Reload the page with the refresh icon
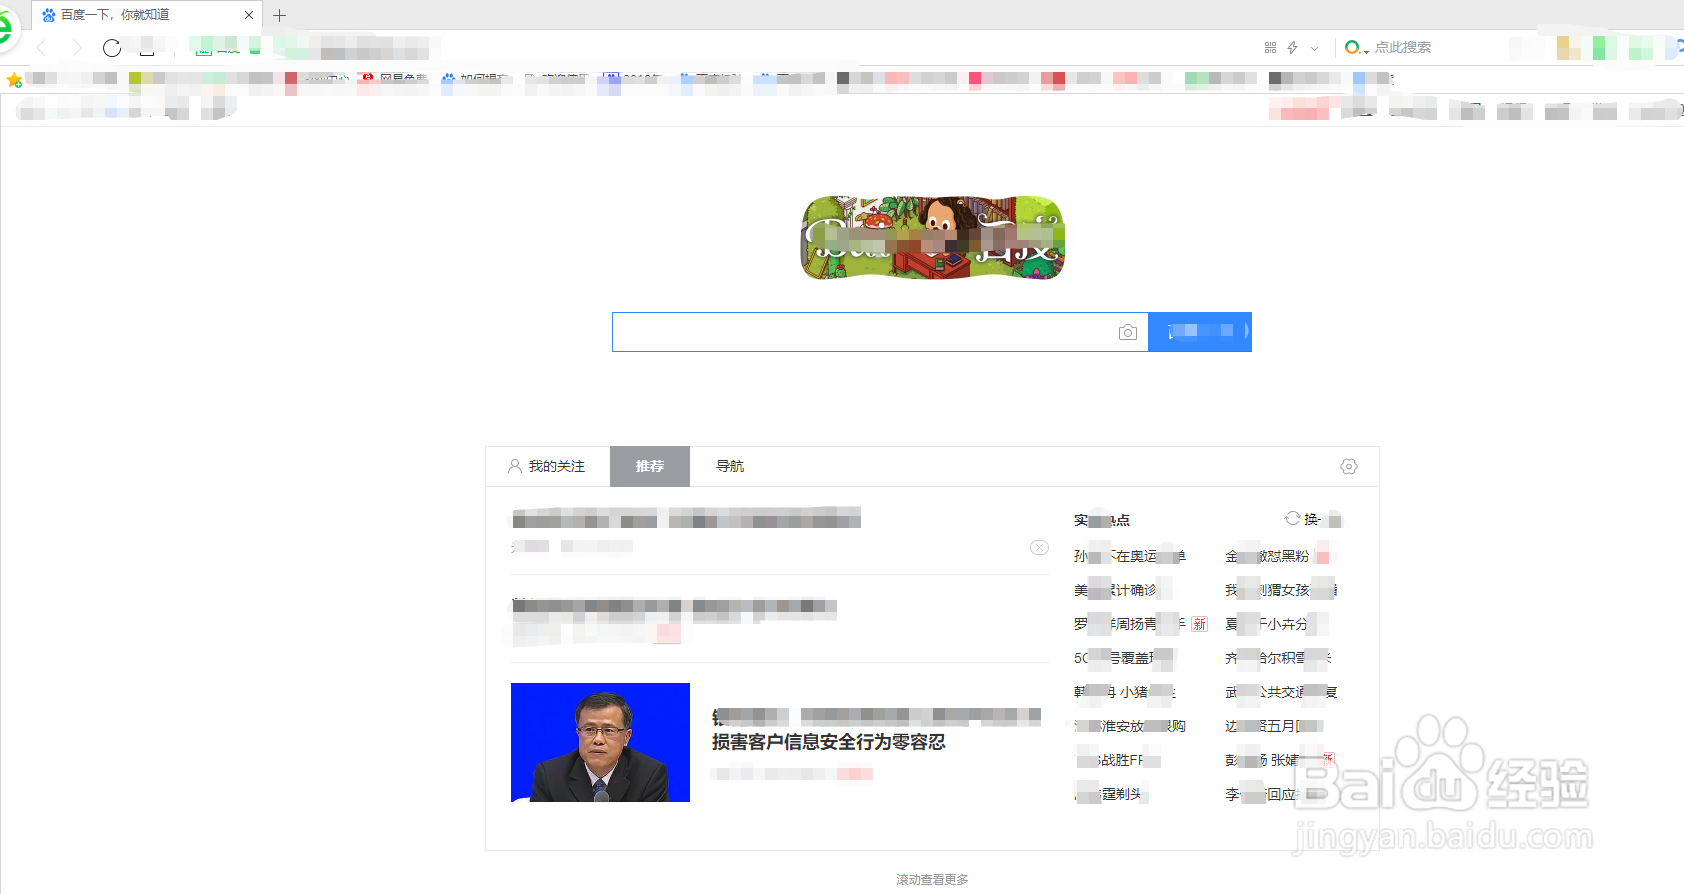 click(x=112, y=48)
